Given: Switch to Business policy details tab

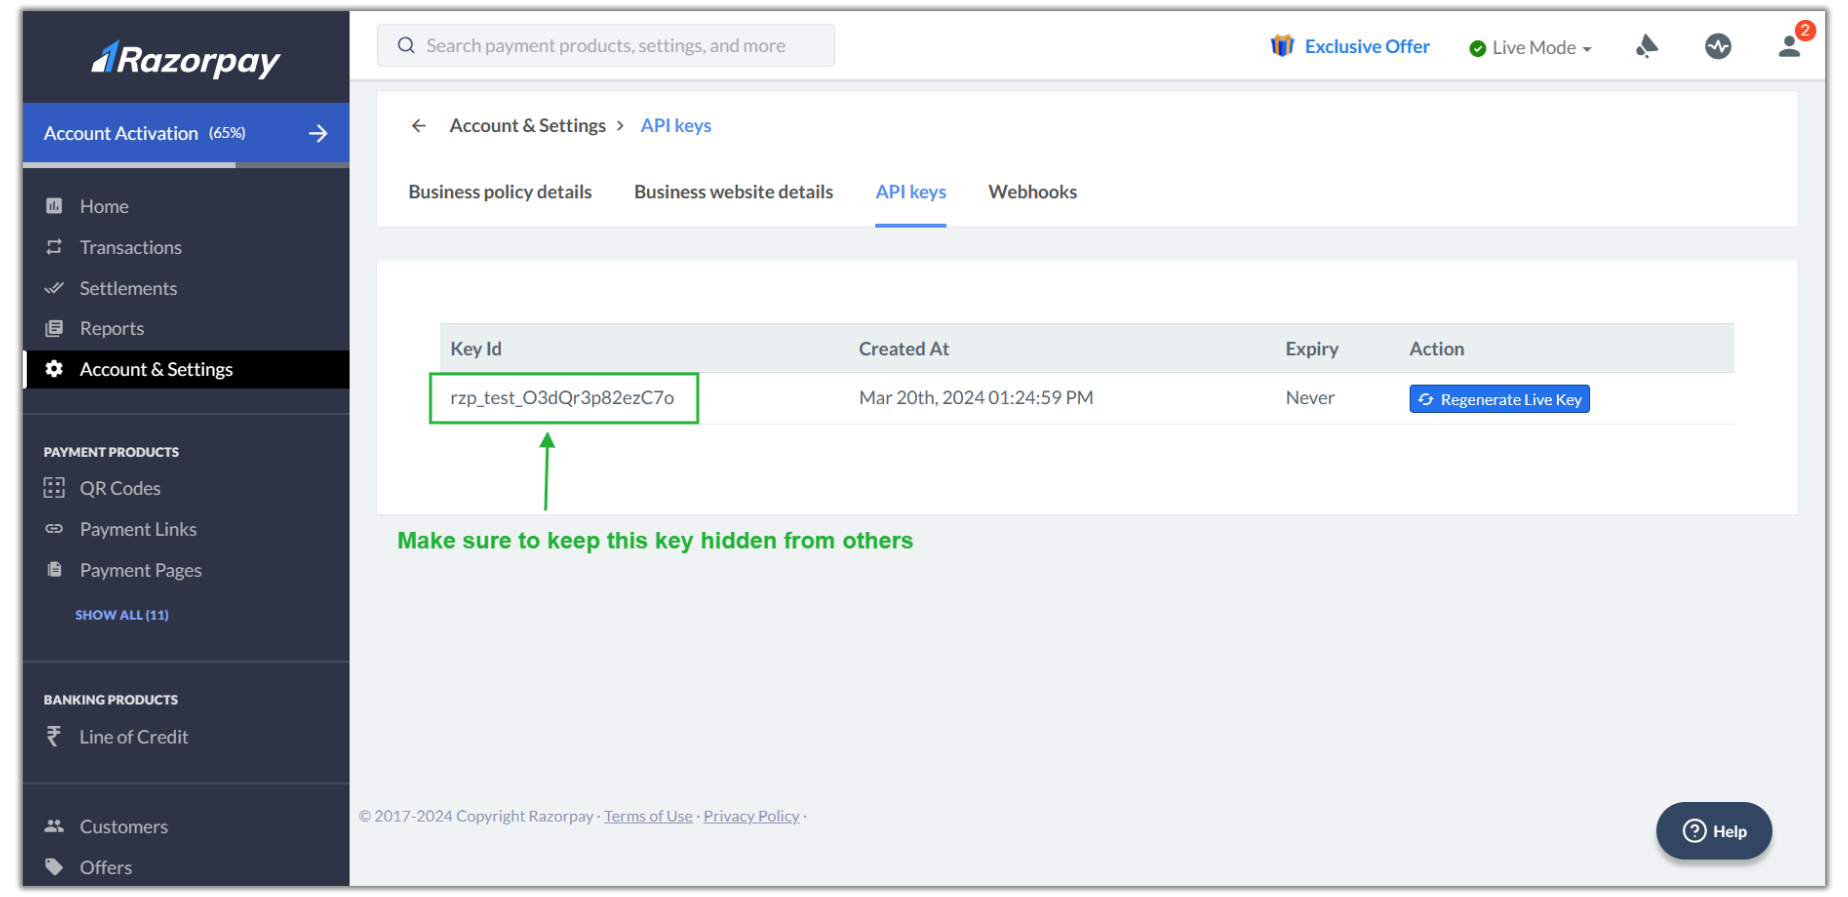Looking at the screenshot, I should click(500, 192).
